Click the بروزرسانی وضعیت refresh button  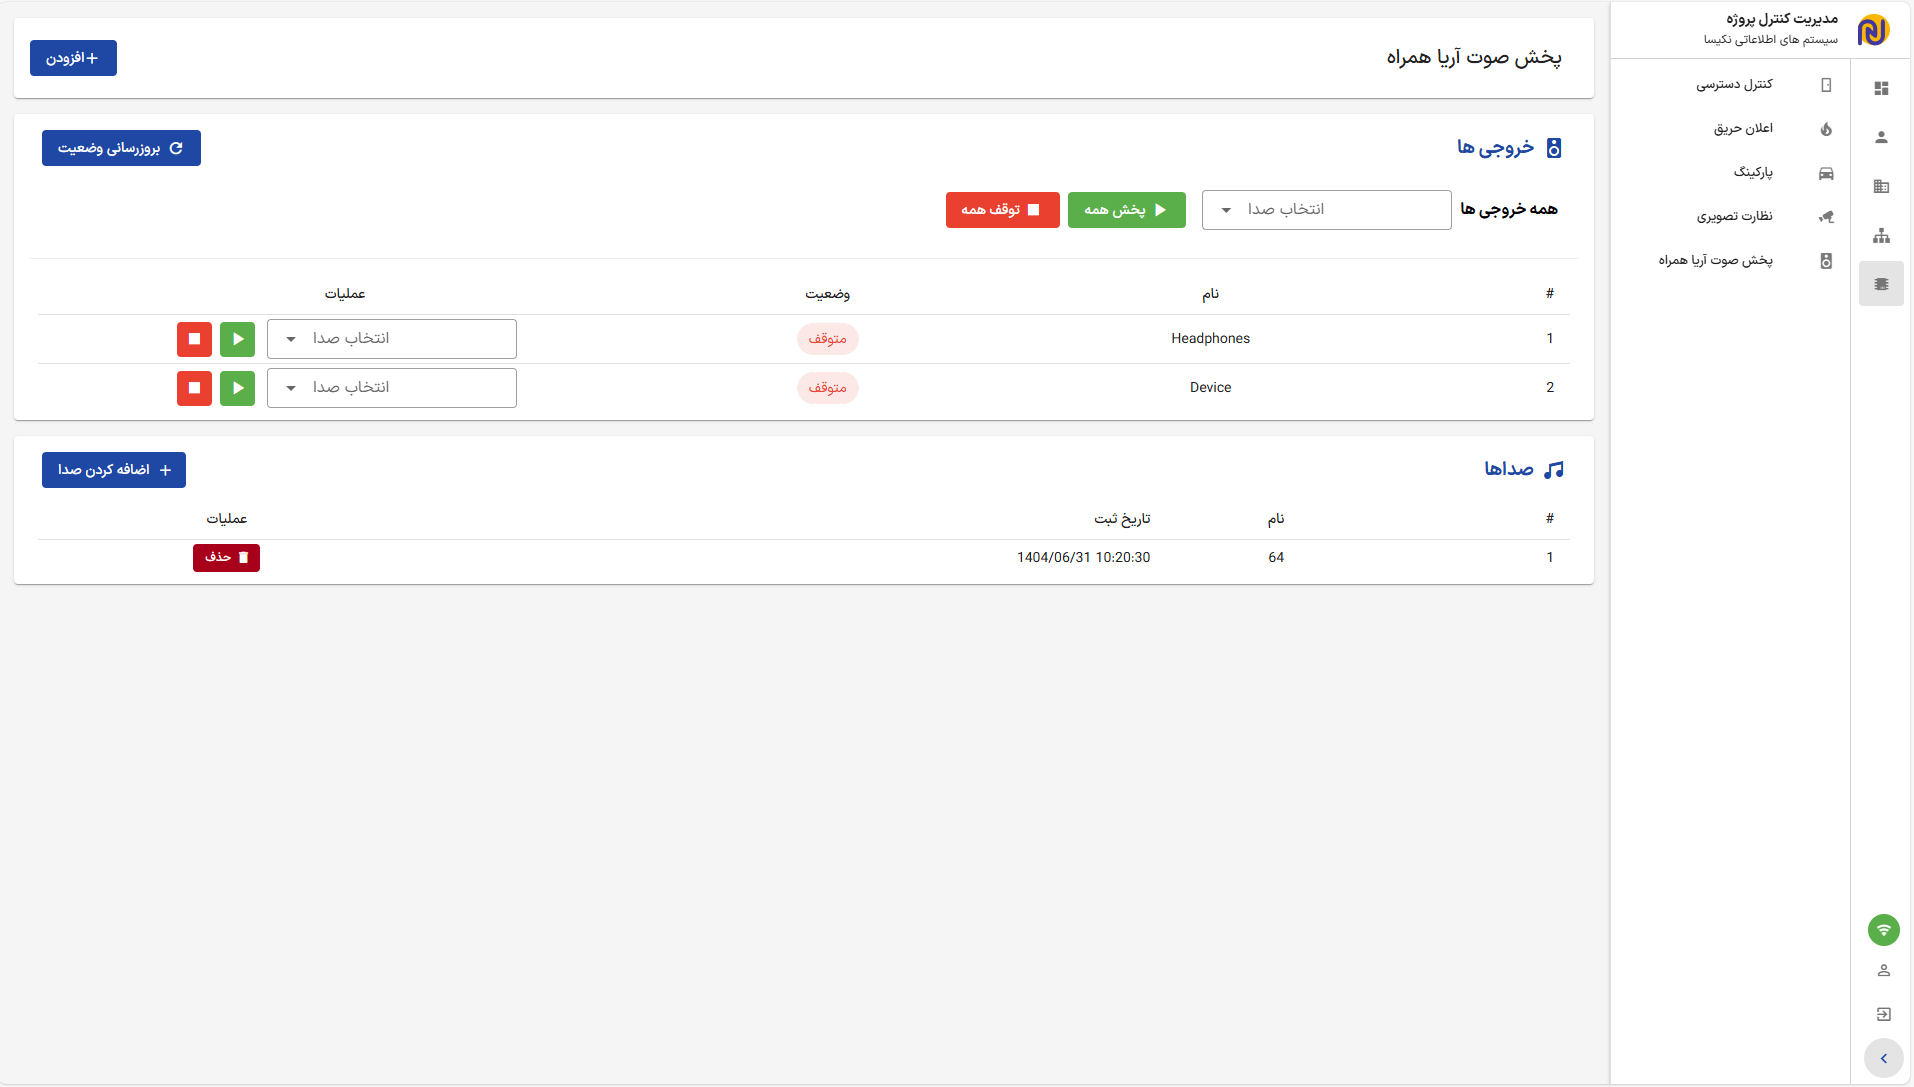(121, 148)
